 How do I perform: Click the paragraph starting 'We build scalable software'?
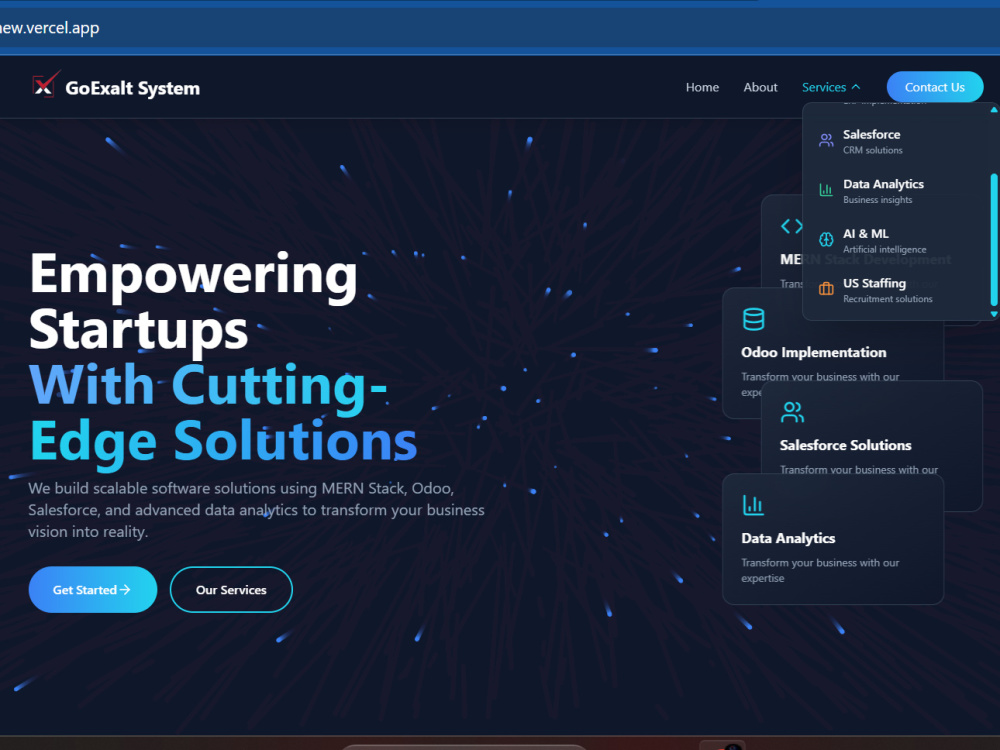click(256, 510)
